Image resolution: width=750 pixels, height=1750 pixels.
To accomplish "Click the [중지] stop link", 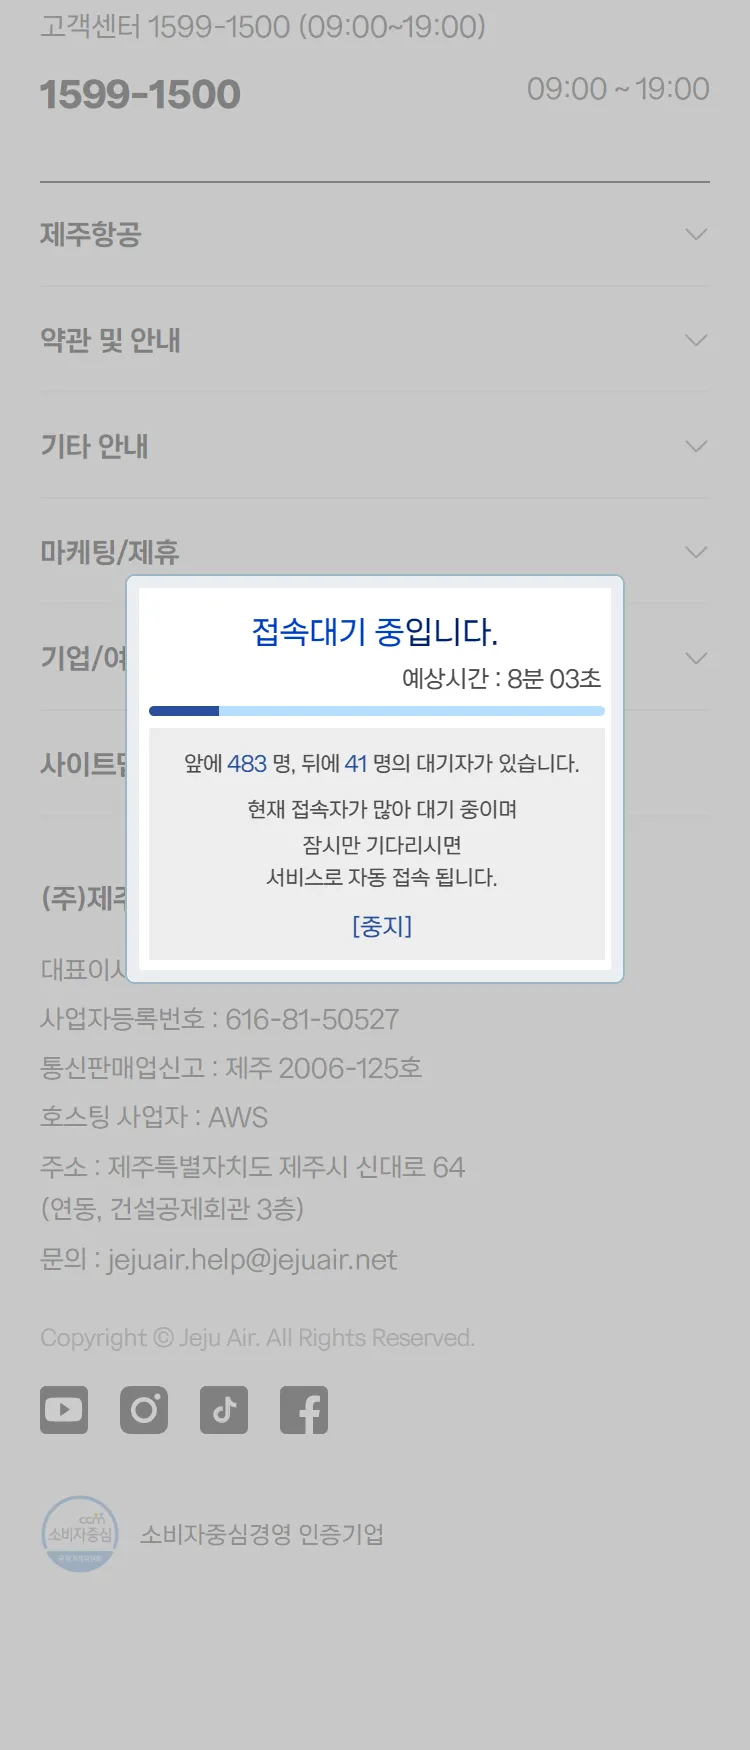I will (x=382, y=926).
